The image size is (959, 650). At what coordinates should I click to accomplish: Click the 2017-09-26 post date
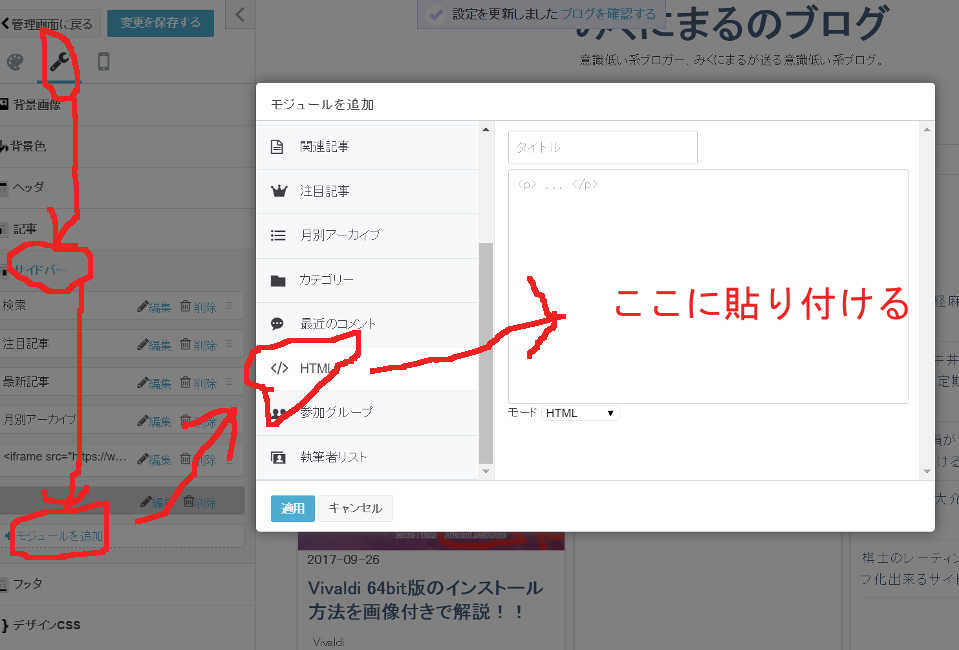tap(343, 560)
